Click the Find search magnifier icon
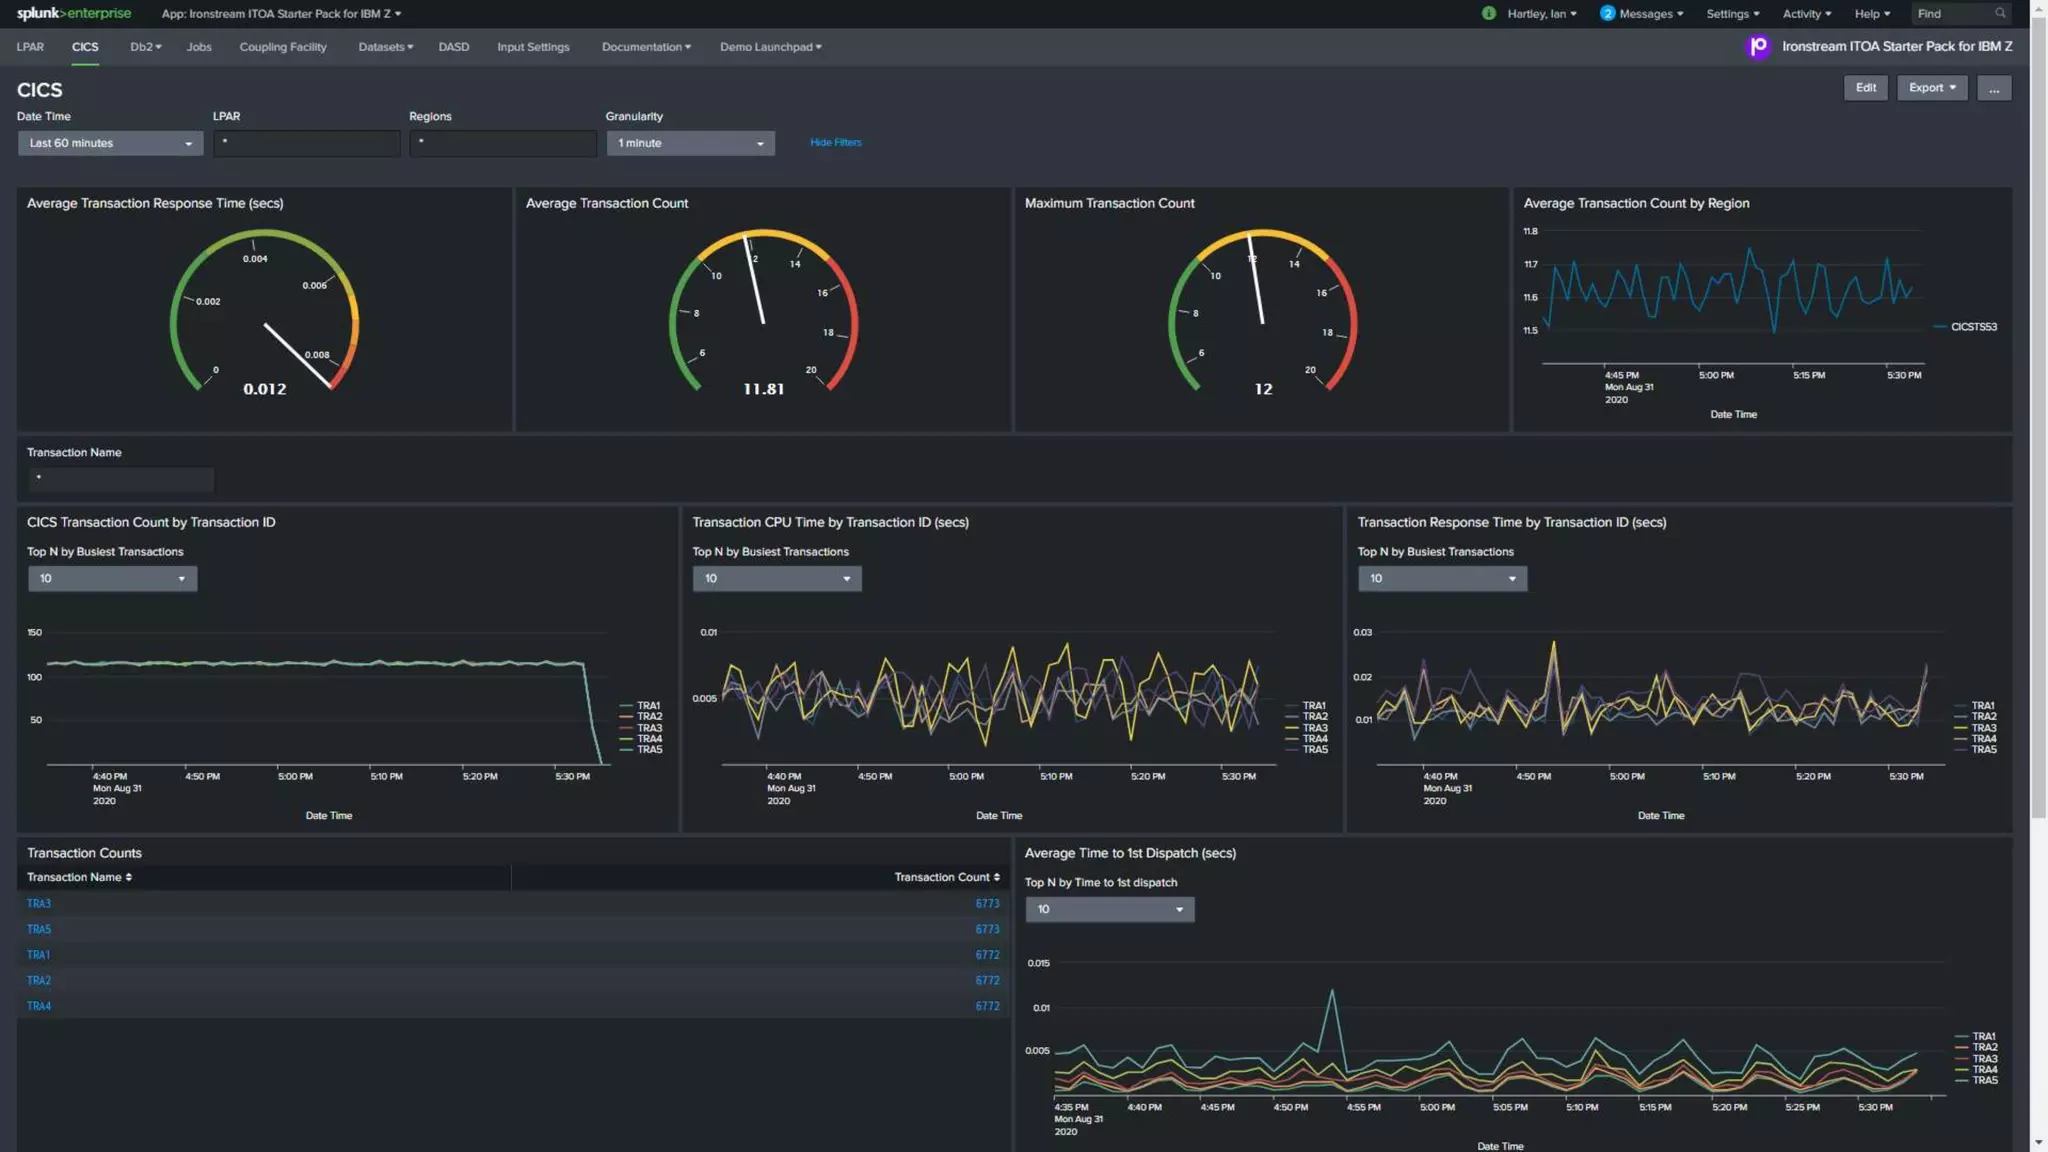The image size is (2048, 1152). pyautogui.click(x=1999, y=13)
